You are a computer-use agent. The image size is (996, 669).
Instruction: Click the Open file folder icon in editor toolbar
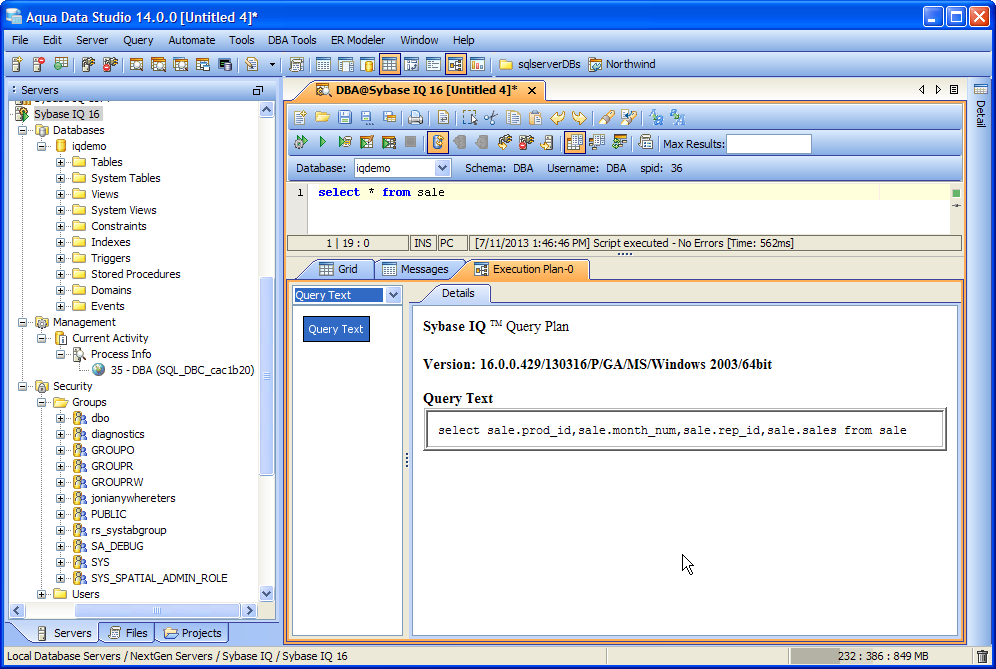323,118
